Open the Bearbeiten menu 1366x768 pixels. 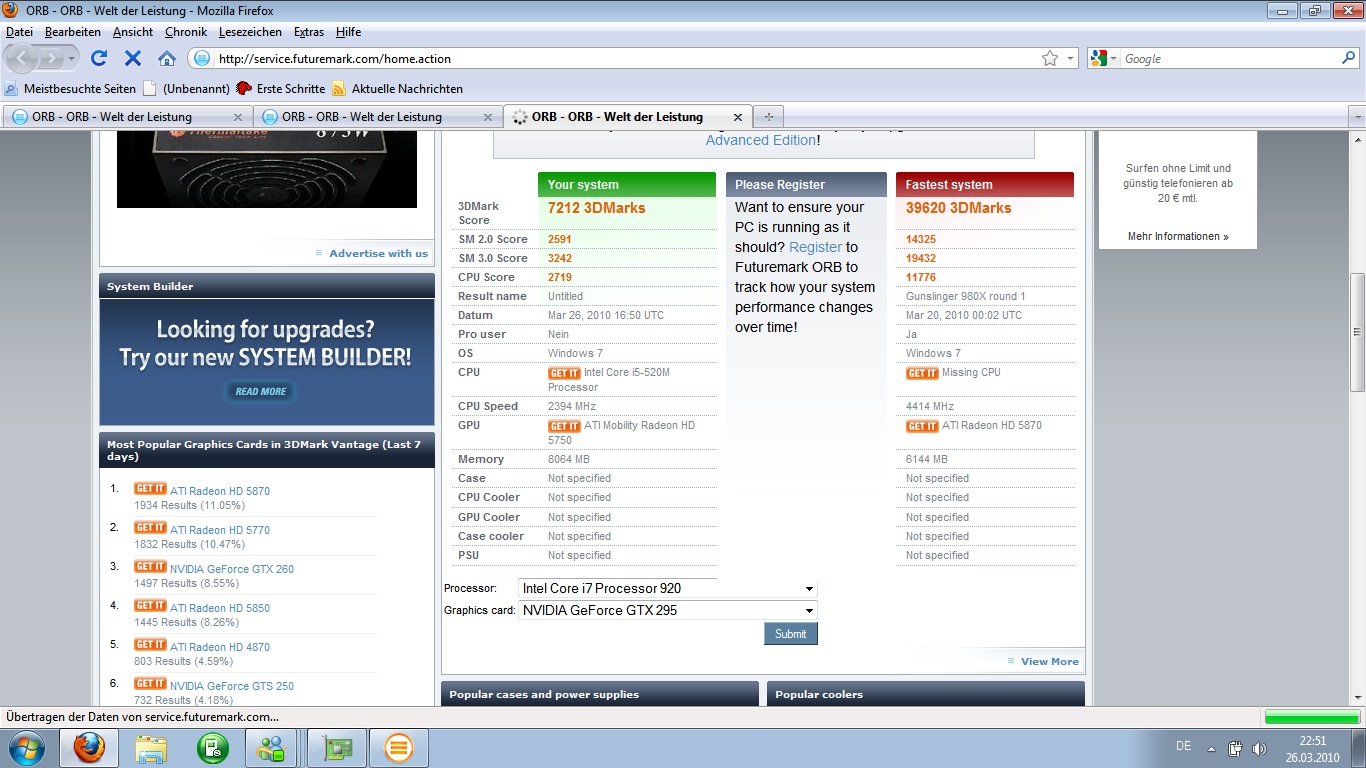coord(72,32)
